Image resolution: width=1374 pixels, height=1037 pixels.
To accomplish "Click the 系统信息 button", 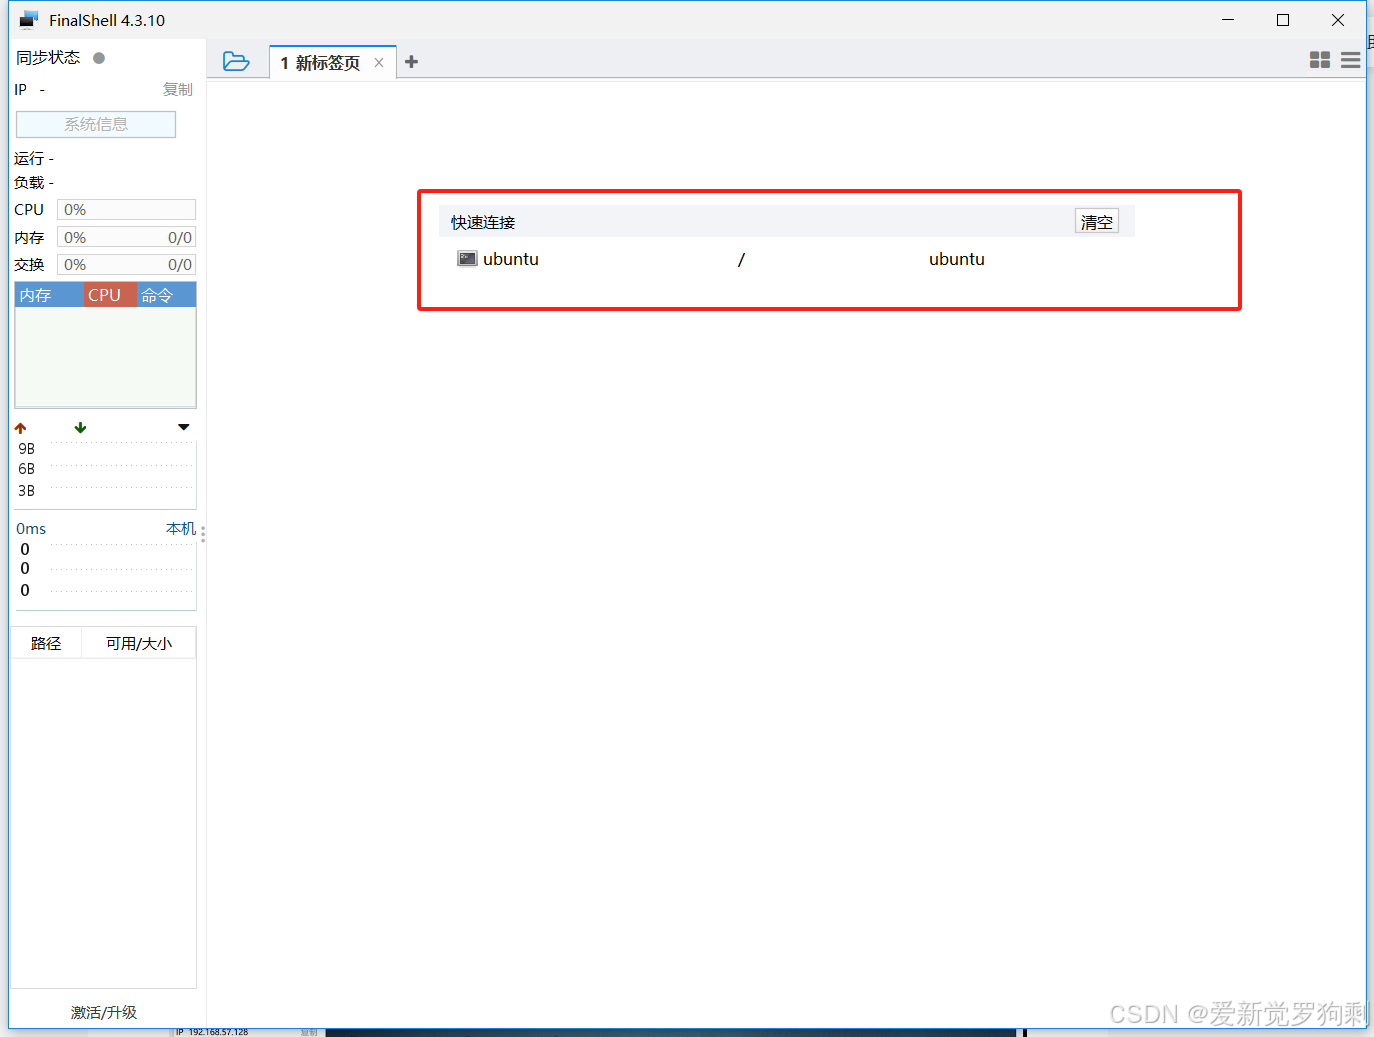I will pos(96,124).
